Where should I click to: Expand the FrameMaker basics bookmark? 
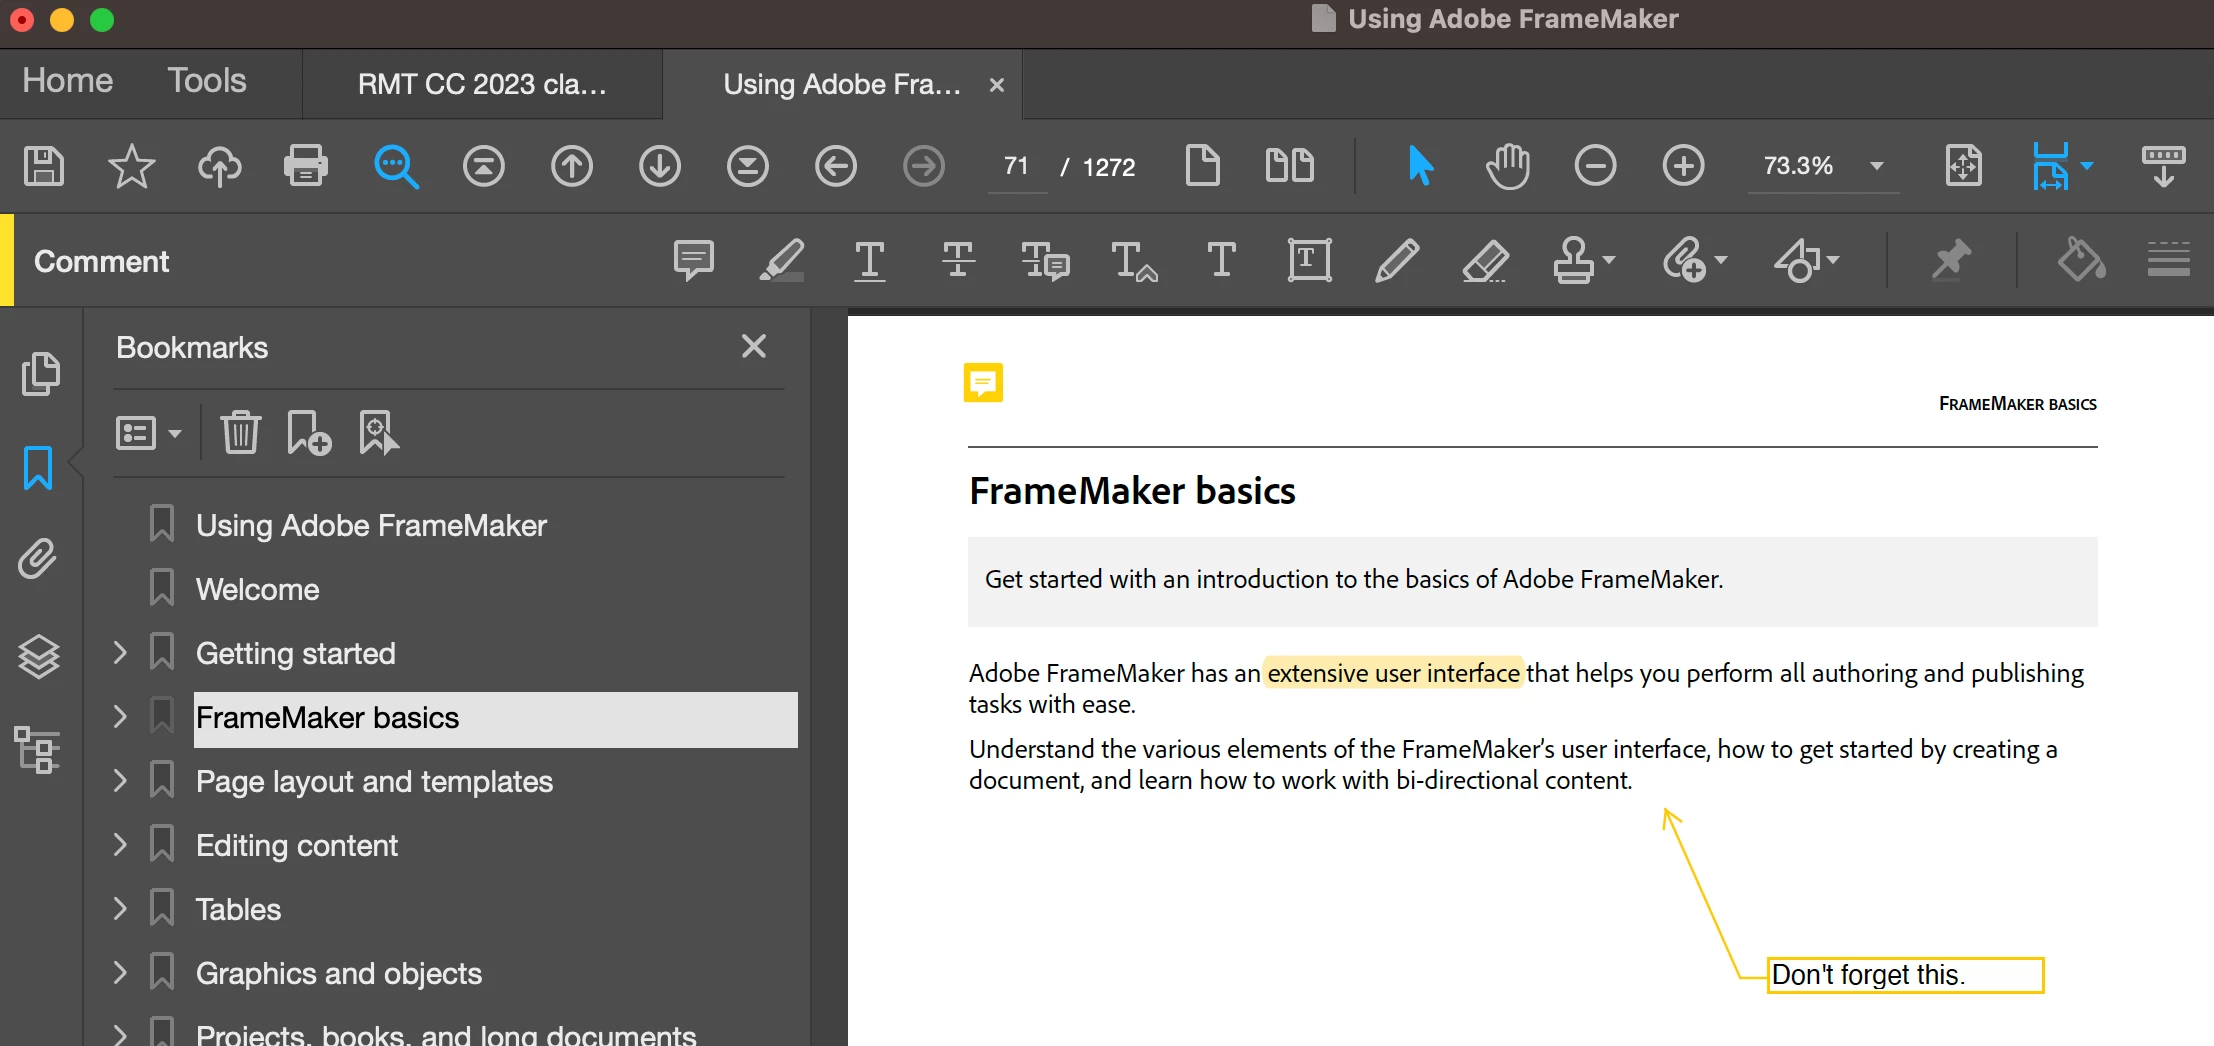tap(120, 717)
